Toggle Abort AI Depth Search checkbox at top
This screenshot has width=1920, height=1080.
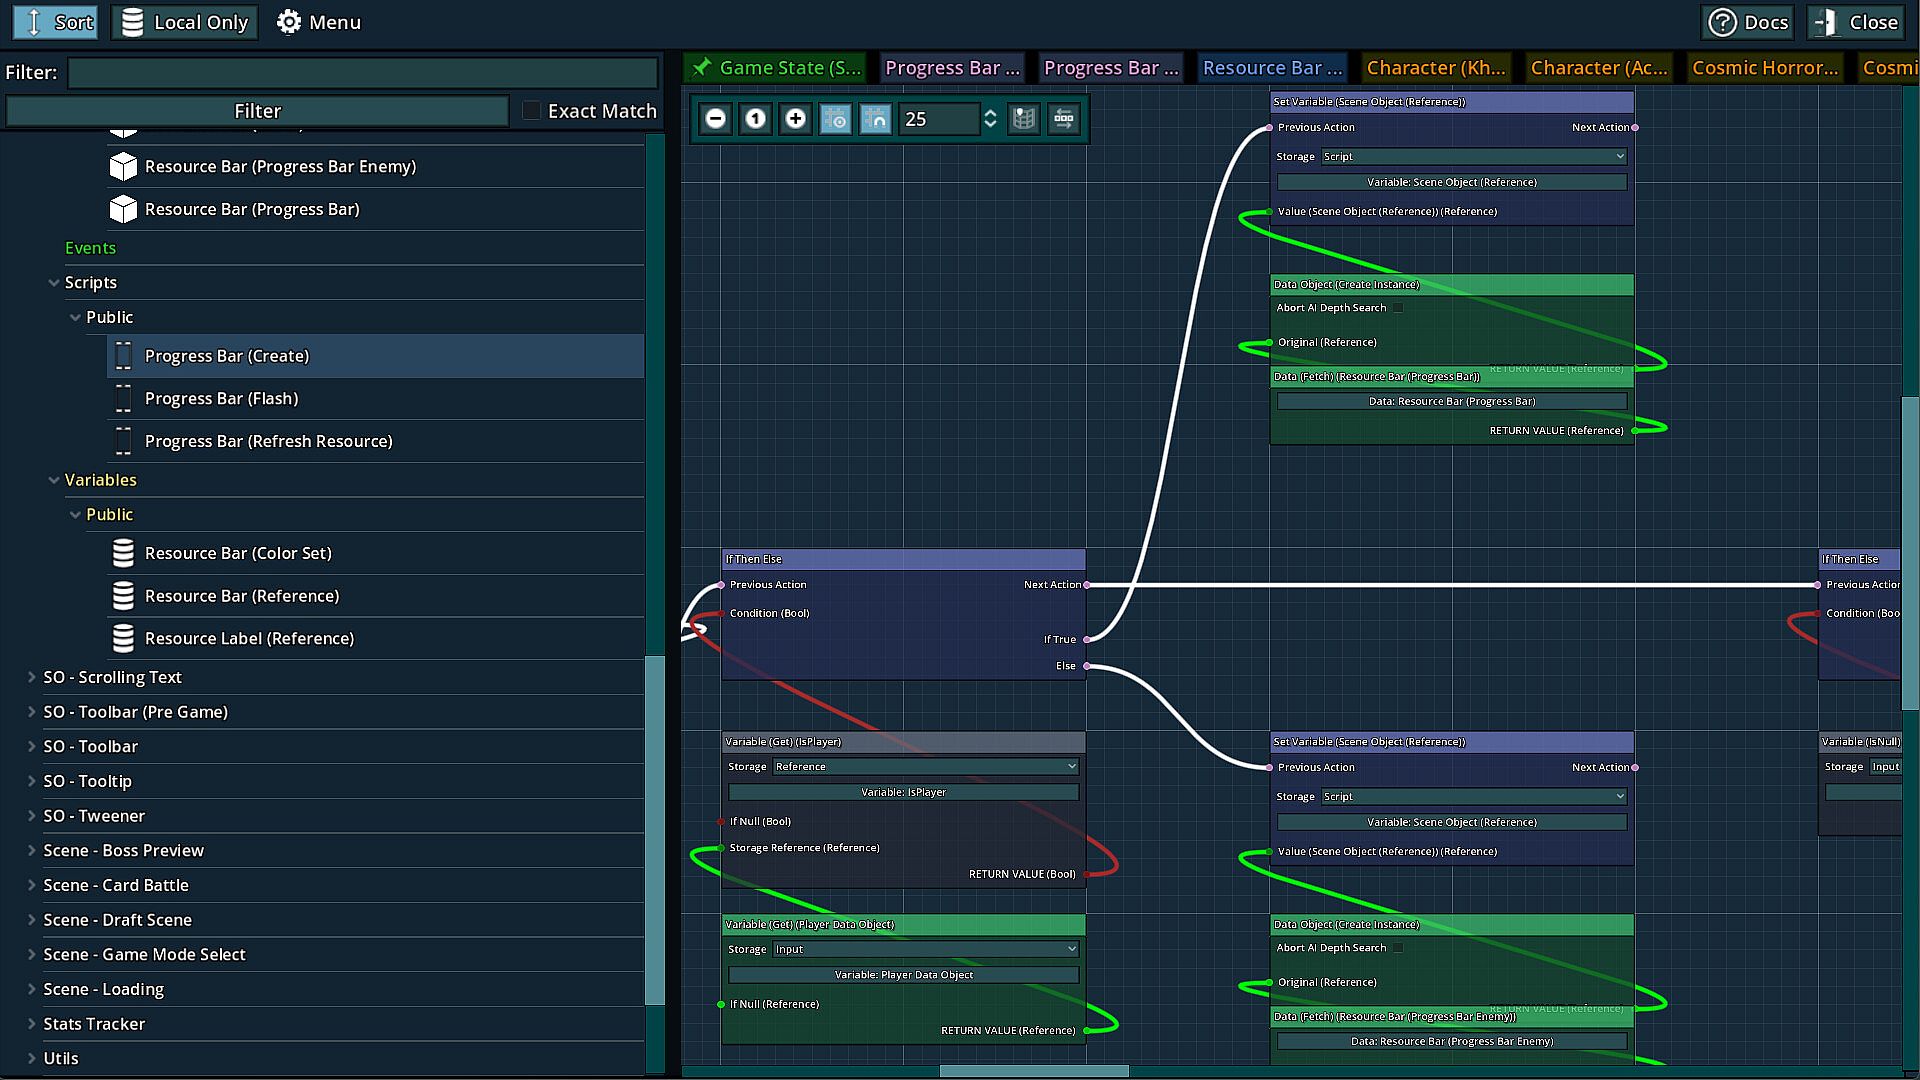click(1398, 308)
